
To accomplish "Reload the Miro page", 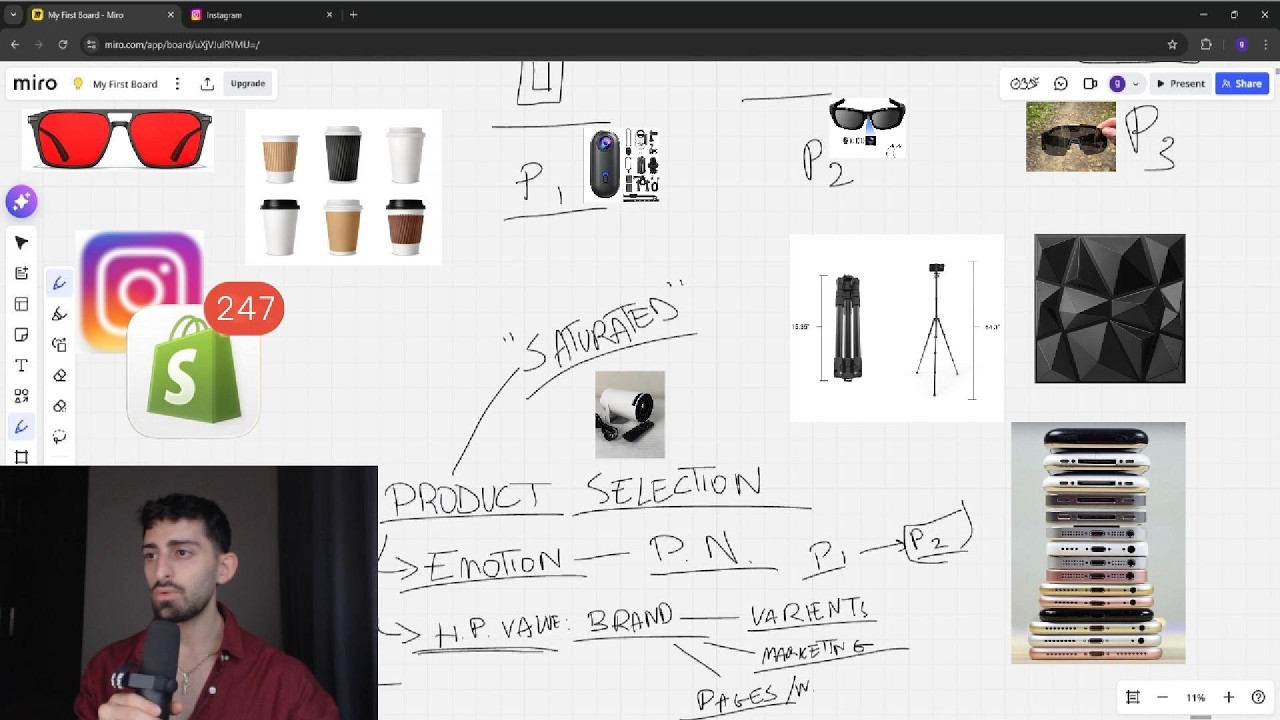I will point(63,44).
